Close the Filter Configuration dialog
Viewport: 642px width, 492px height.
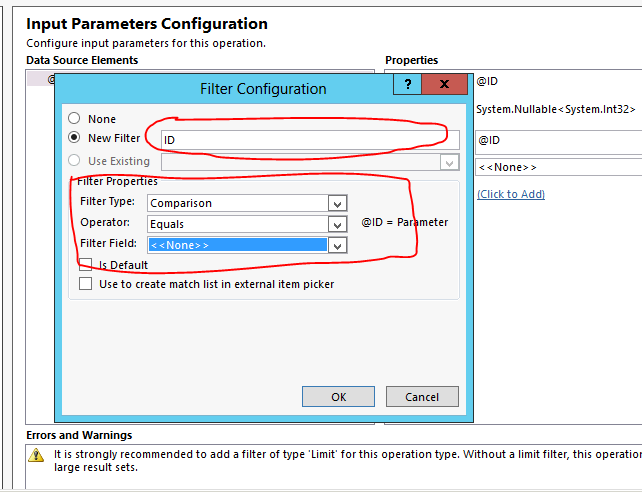pos(444,86)
